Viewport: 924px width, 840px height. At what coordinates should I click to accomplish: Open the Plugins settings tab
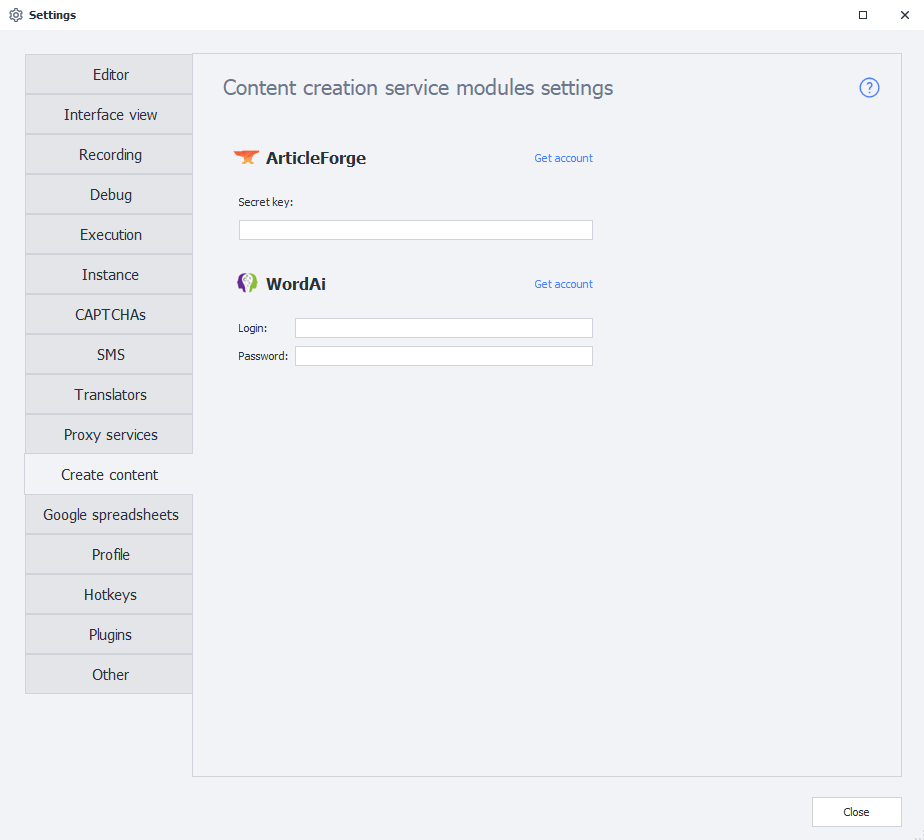[x=110, y=635]
